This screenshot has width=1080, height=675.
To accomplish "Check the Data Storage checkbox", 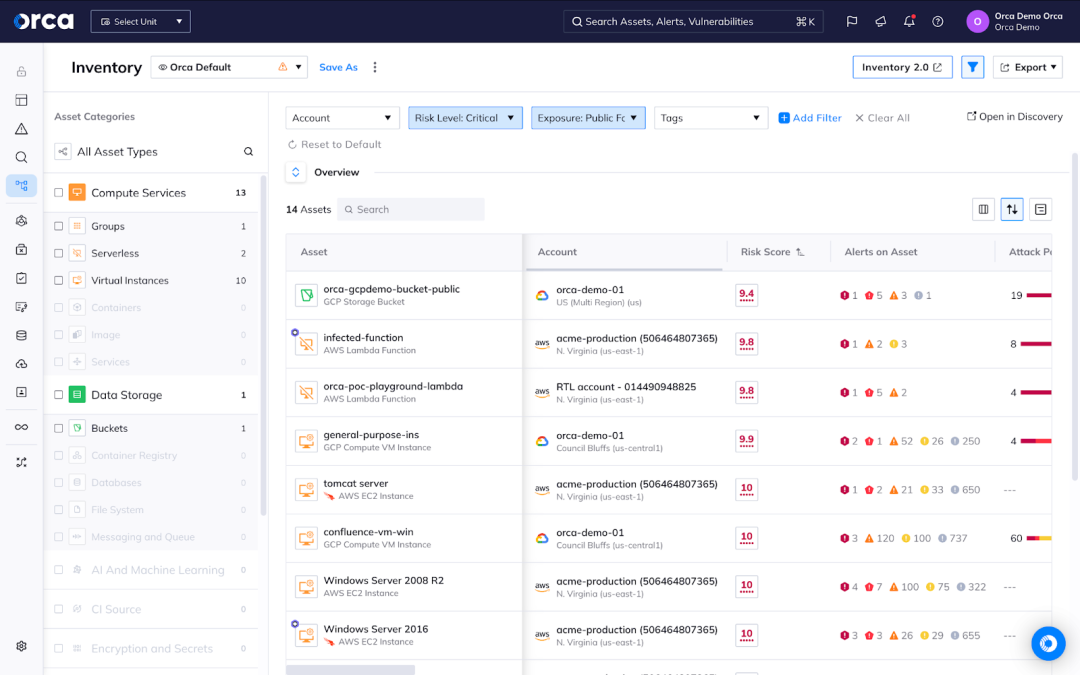I will coord(59,395).
